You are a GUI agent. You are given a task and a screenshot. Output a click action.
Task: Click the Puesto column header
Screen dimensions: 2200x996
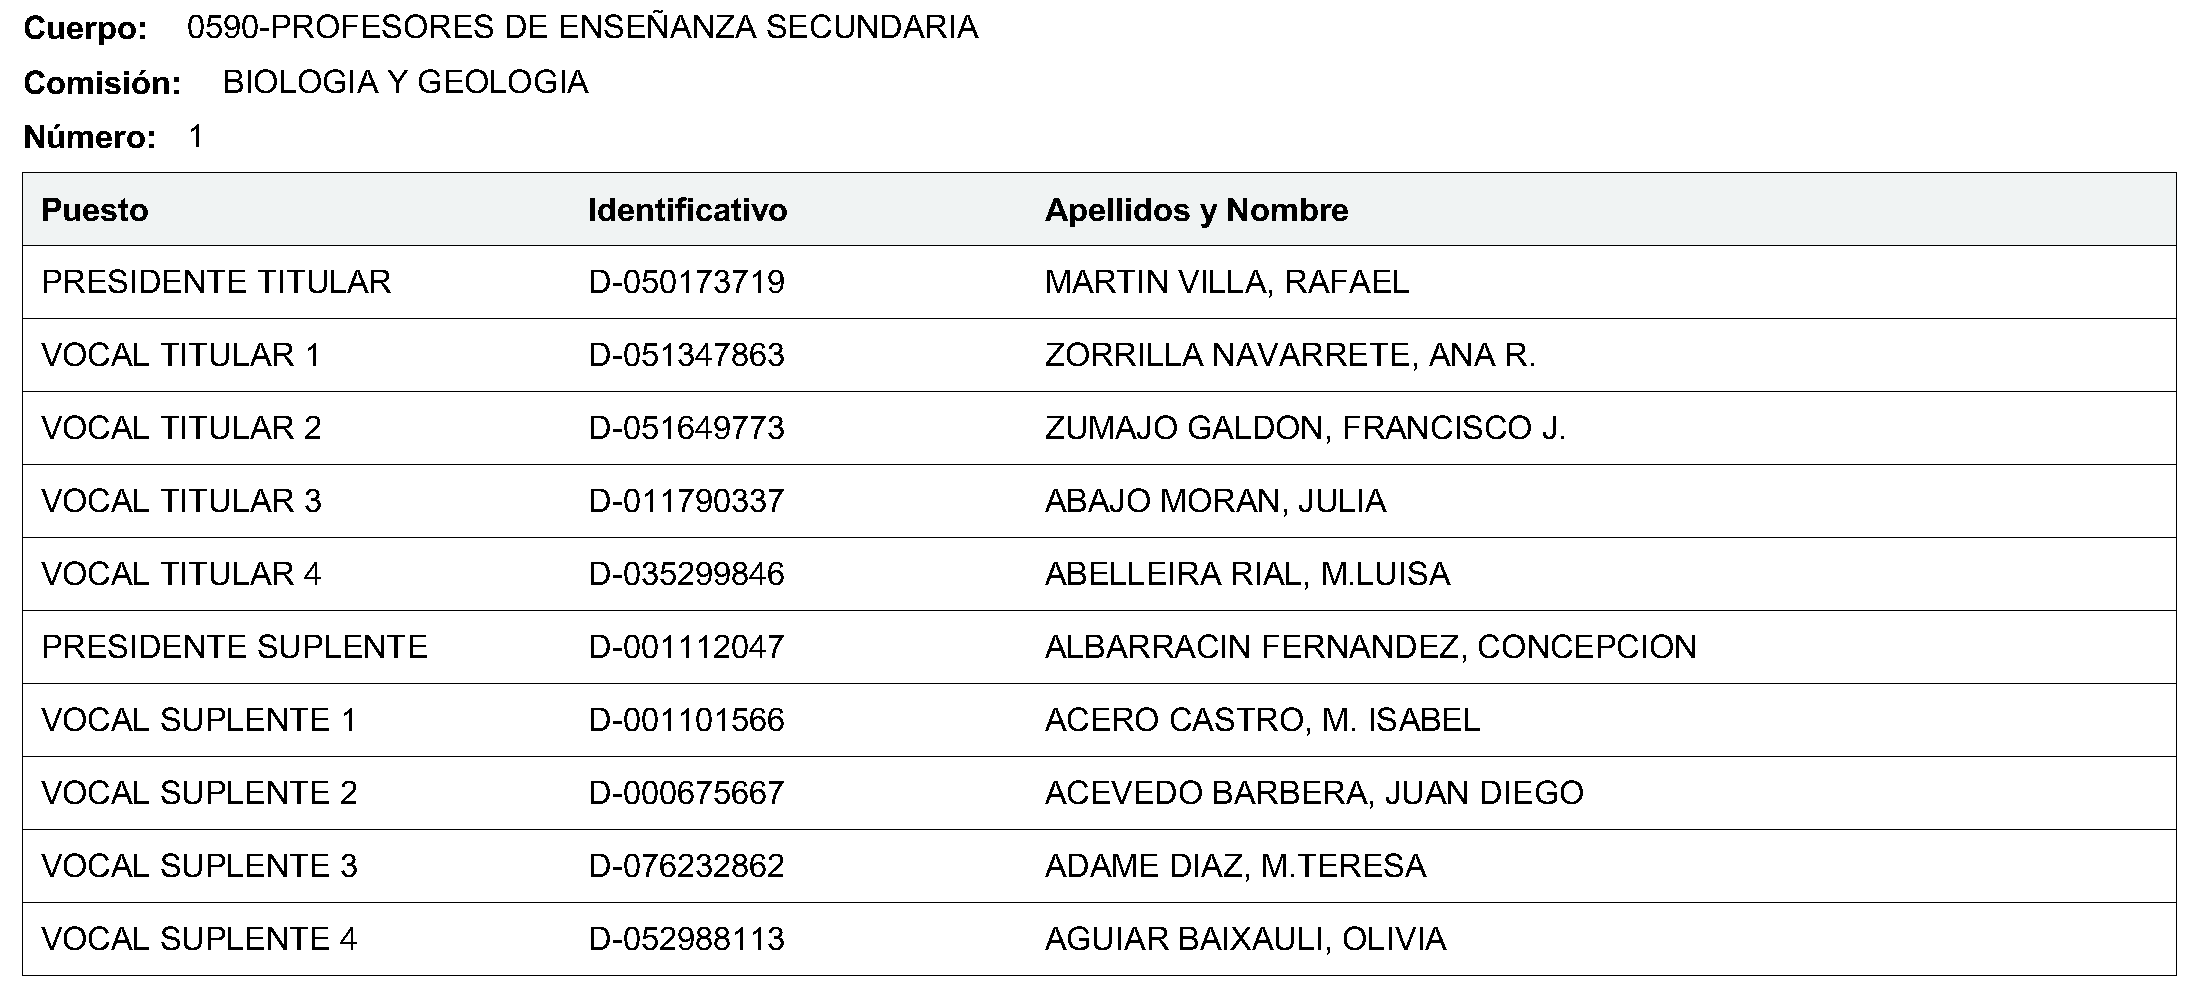tap(95, 210)
